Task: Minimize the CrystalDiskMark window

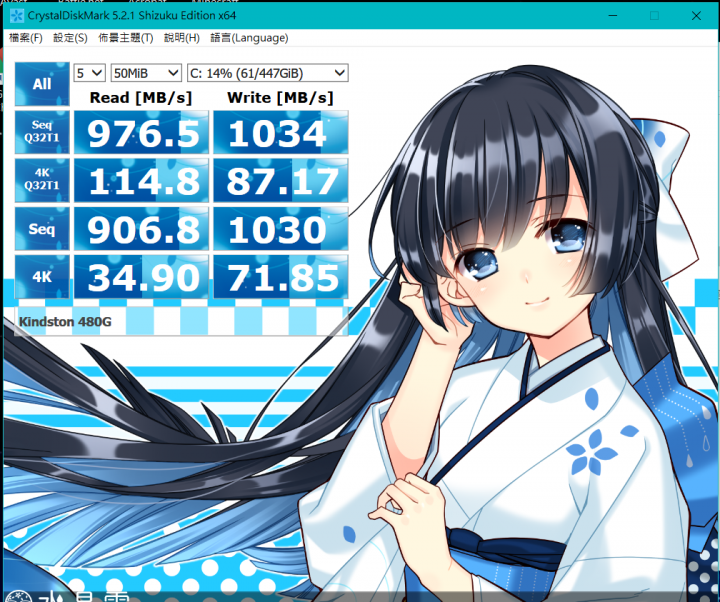Action: 613,16
